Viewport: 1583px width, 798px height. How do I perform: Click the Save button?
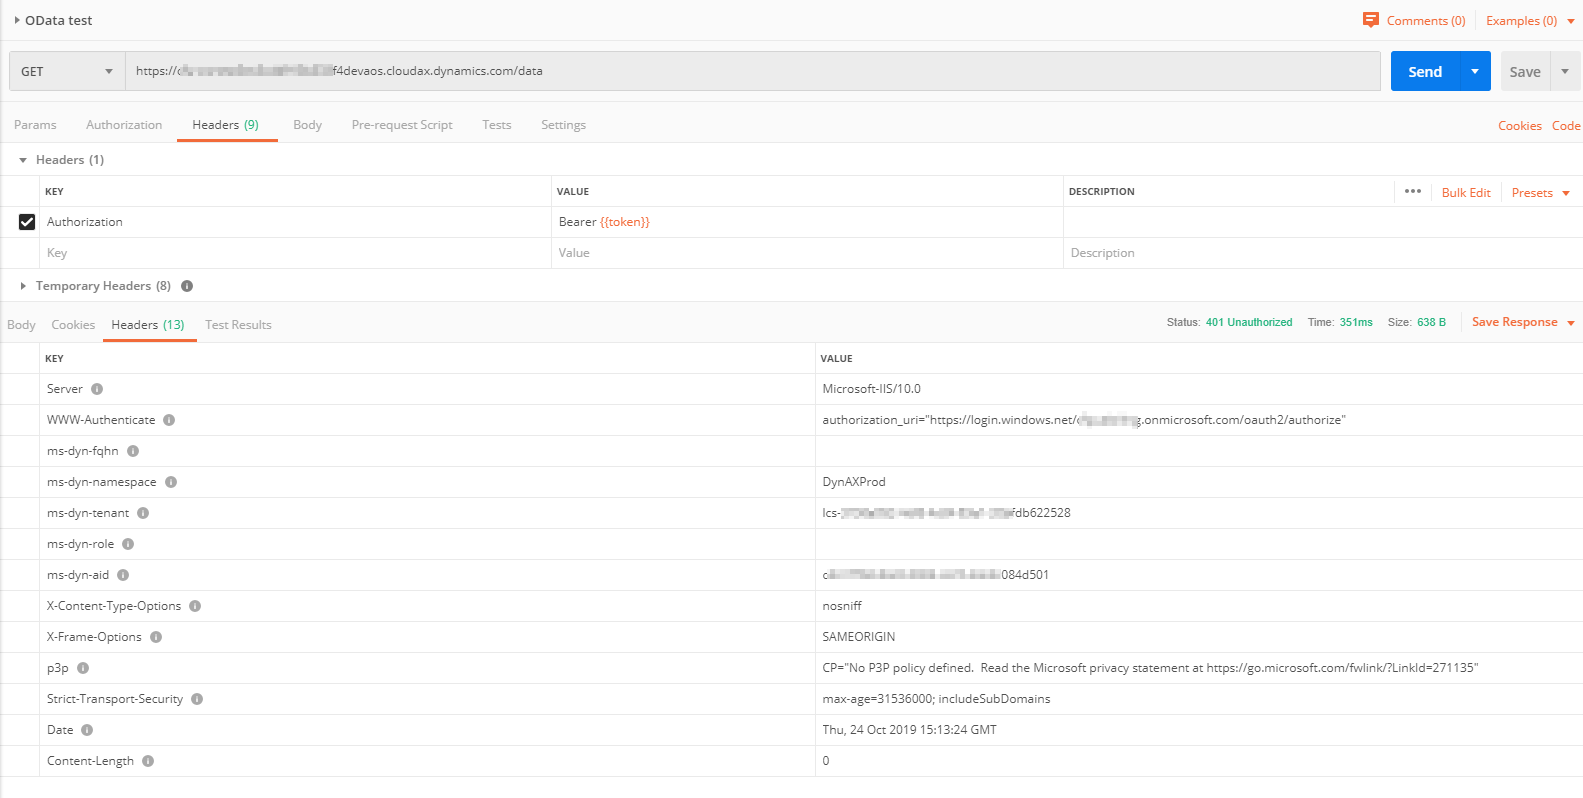pyautogui.click(x=1525, y=71)
